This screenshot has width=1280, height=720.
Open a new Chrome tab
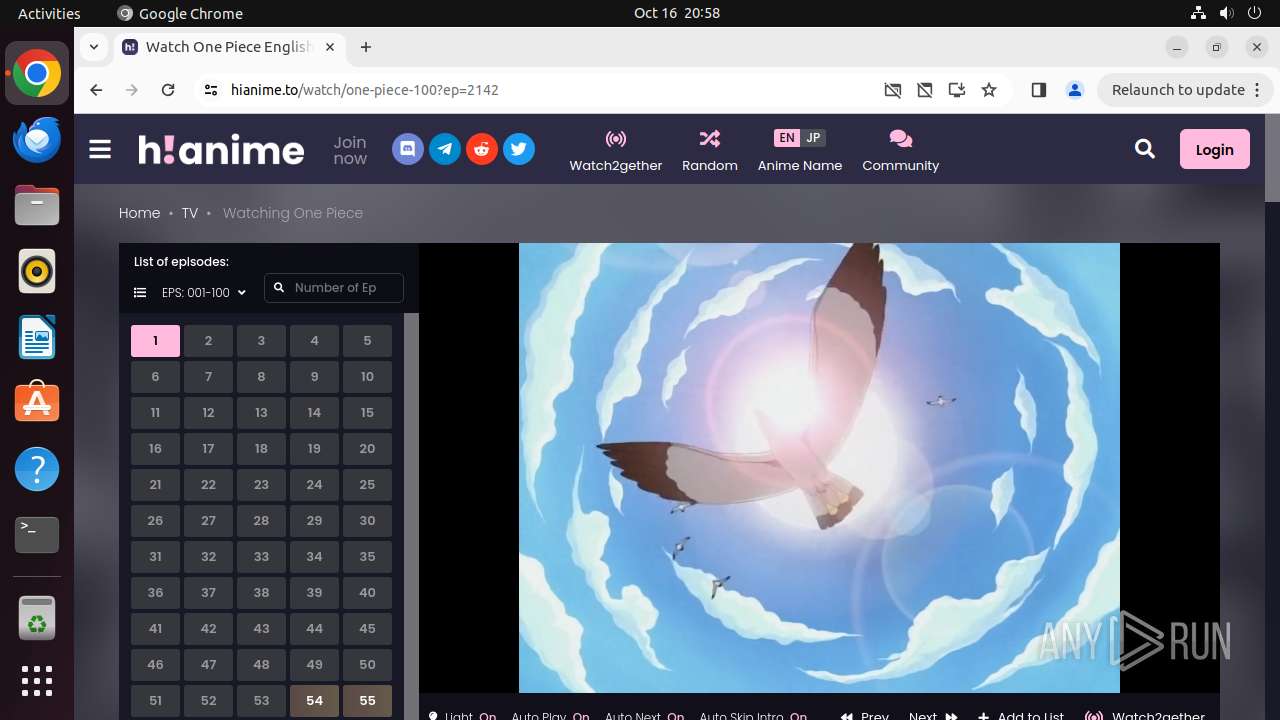pos(366,47)
